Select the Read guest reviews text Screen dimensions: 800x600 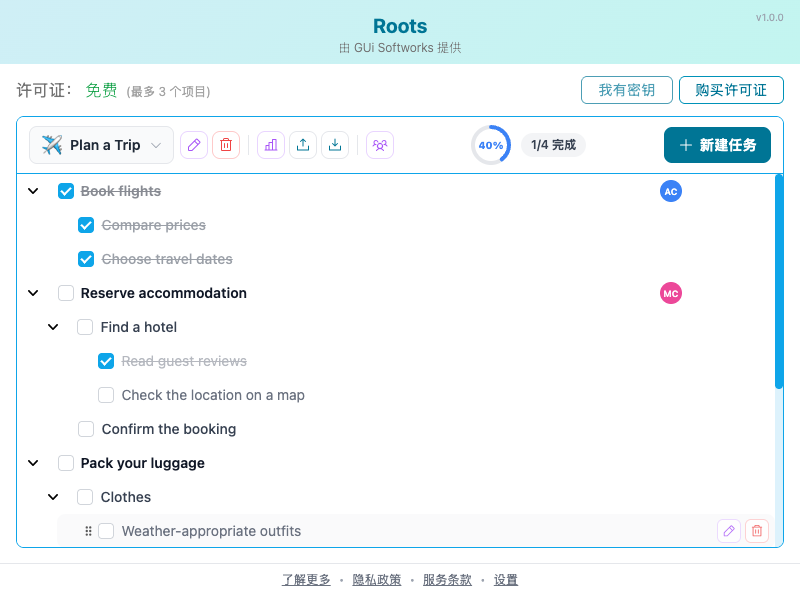click(x=184, y=361)
